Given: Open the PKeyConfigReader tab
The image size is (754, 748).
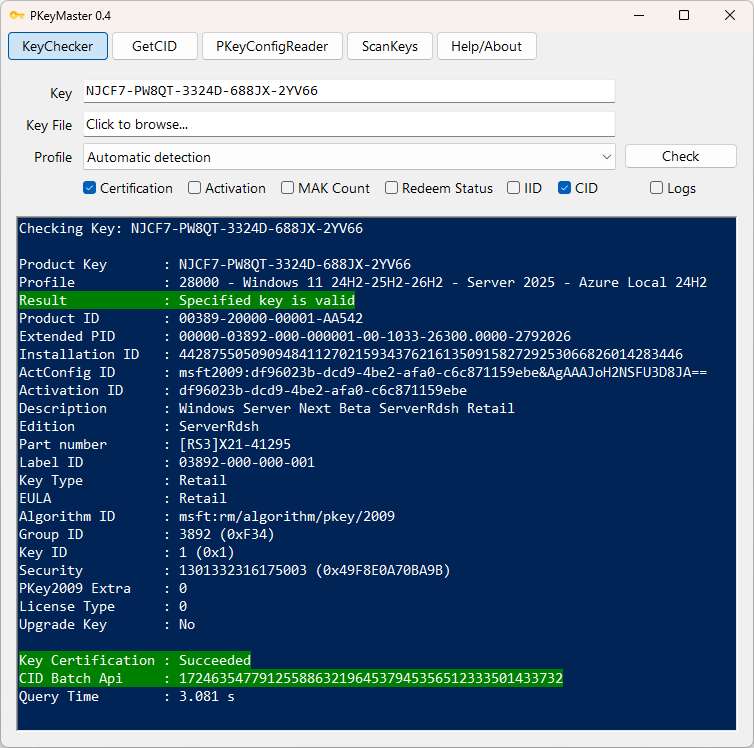Looking at the screenshot, I should (272, 46).
